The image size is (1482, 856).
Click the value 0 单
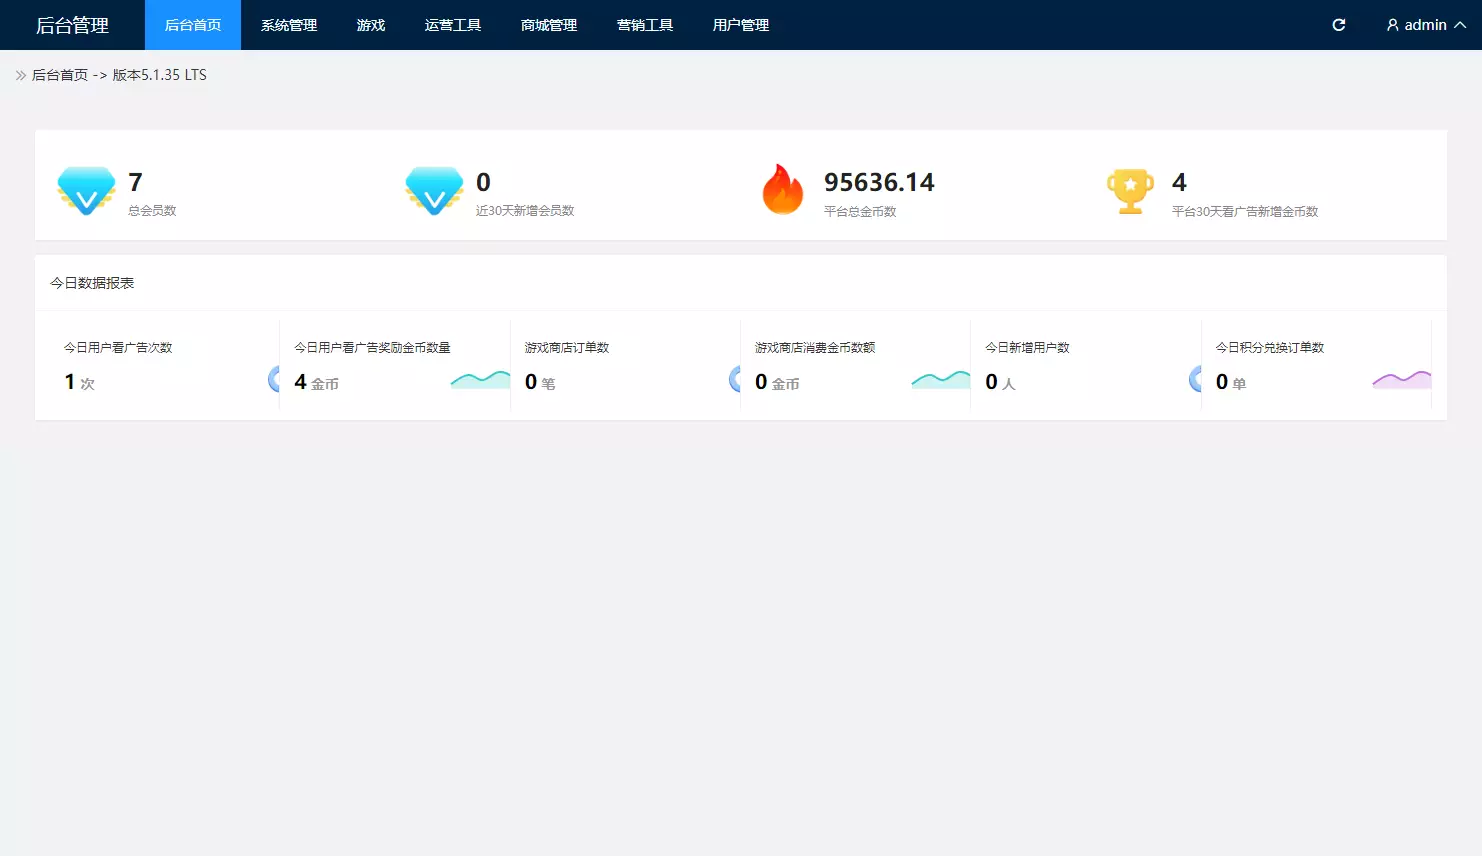click(1231, 382)
